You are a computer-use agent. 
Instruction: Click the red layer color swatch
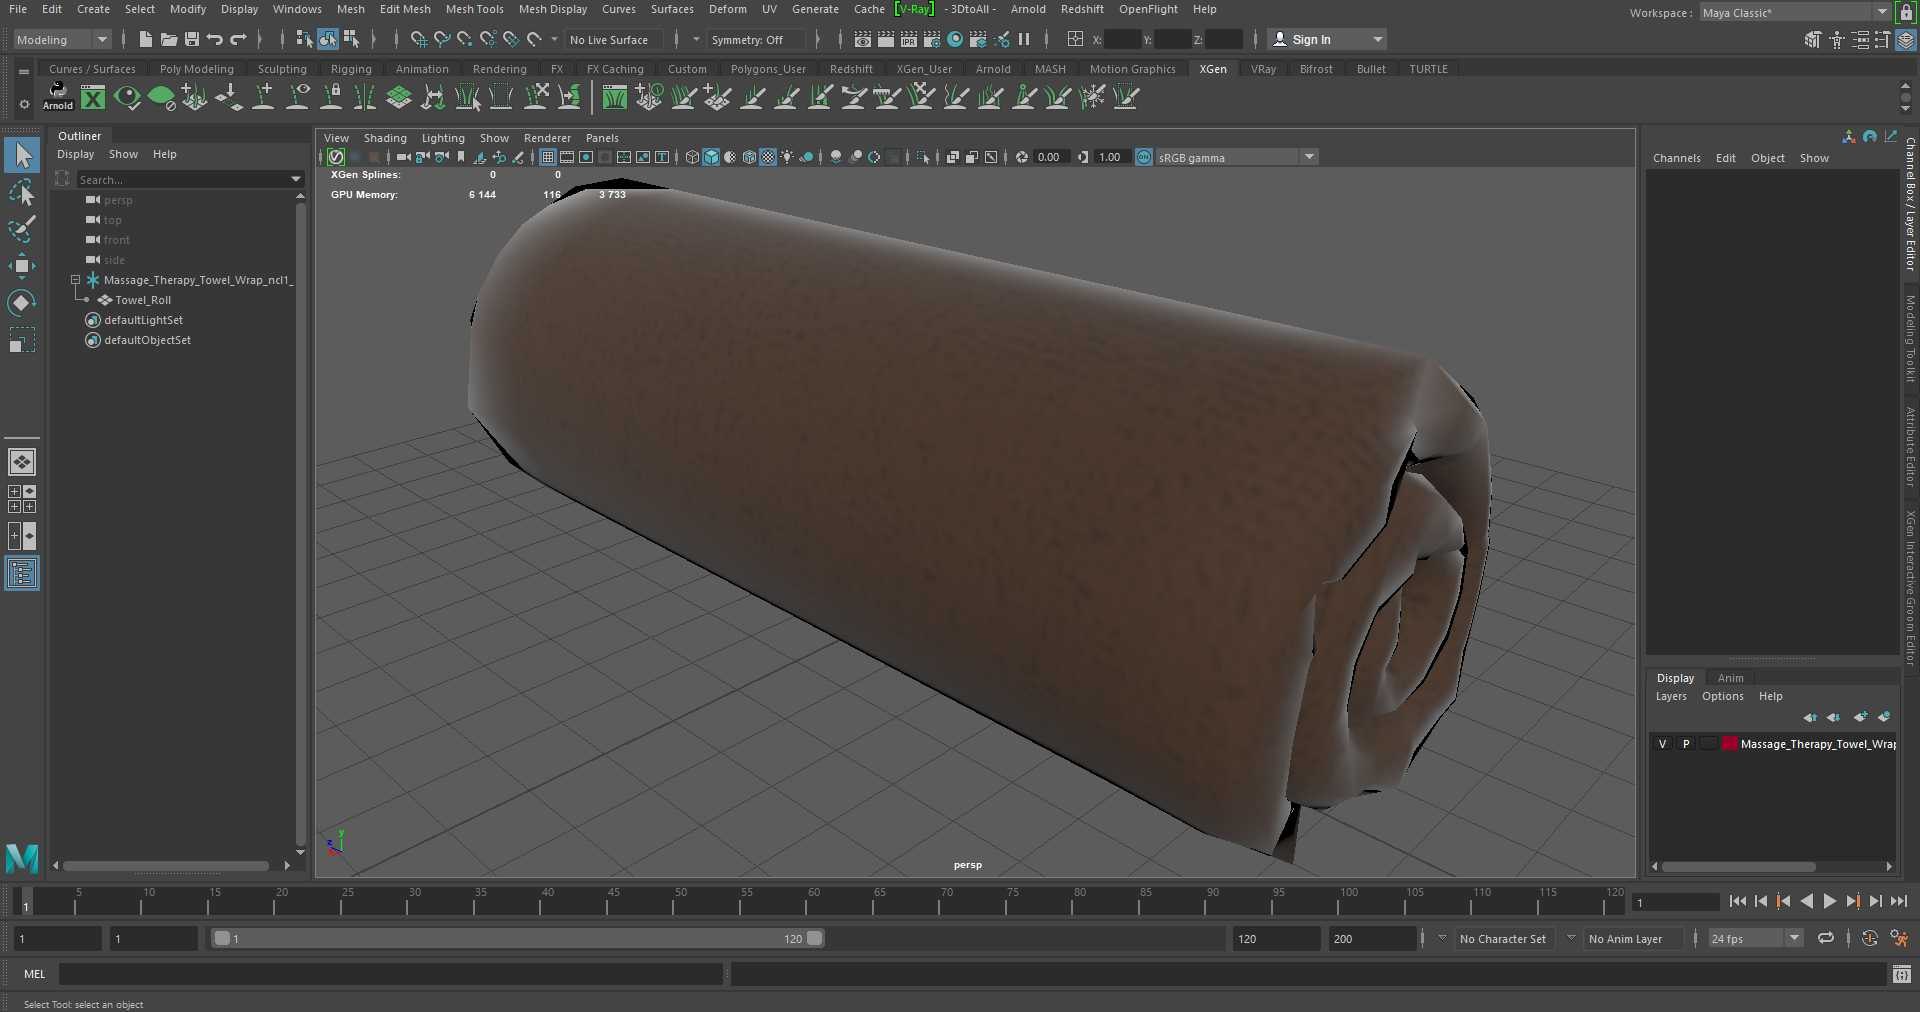point(1729,744)
